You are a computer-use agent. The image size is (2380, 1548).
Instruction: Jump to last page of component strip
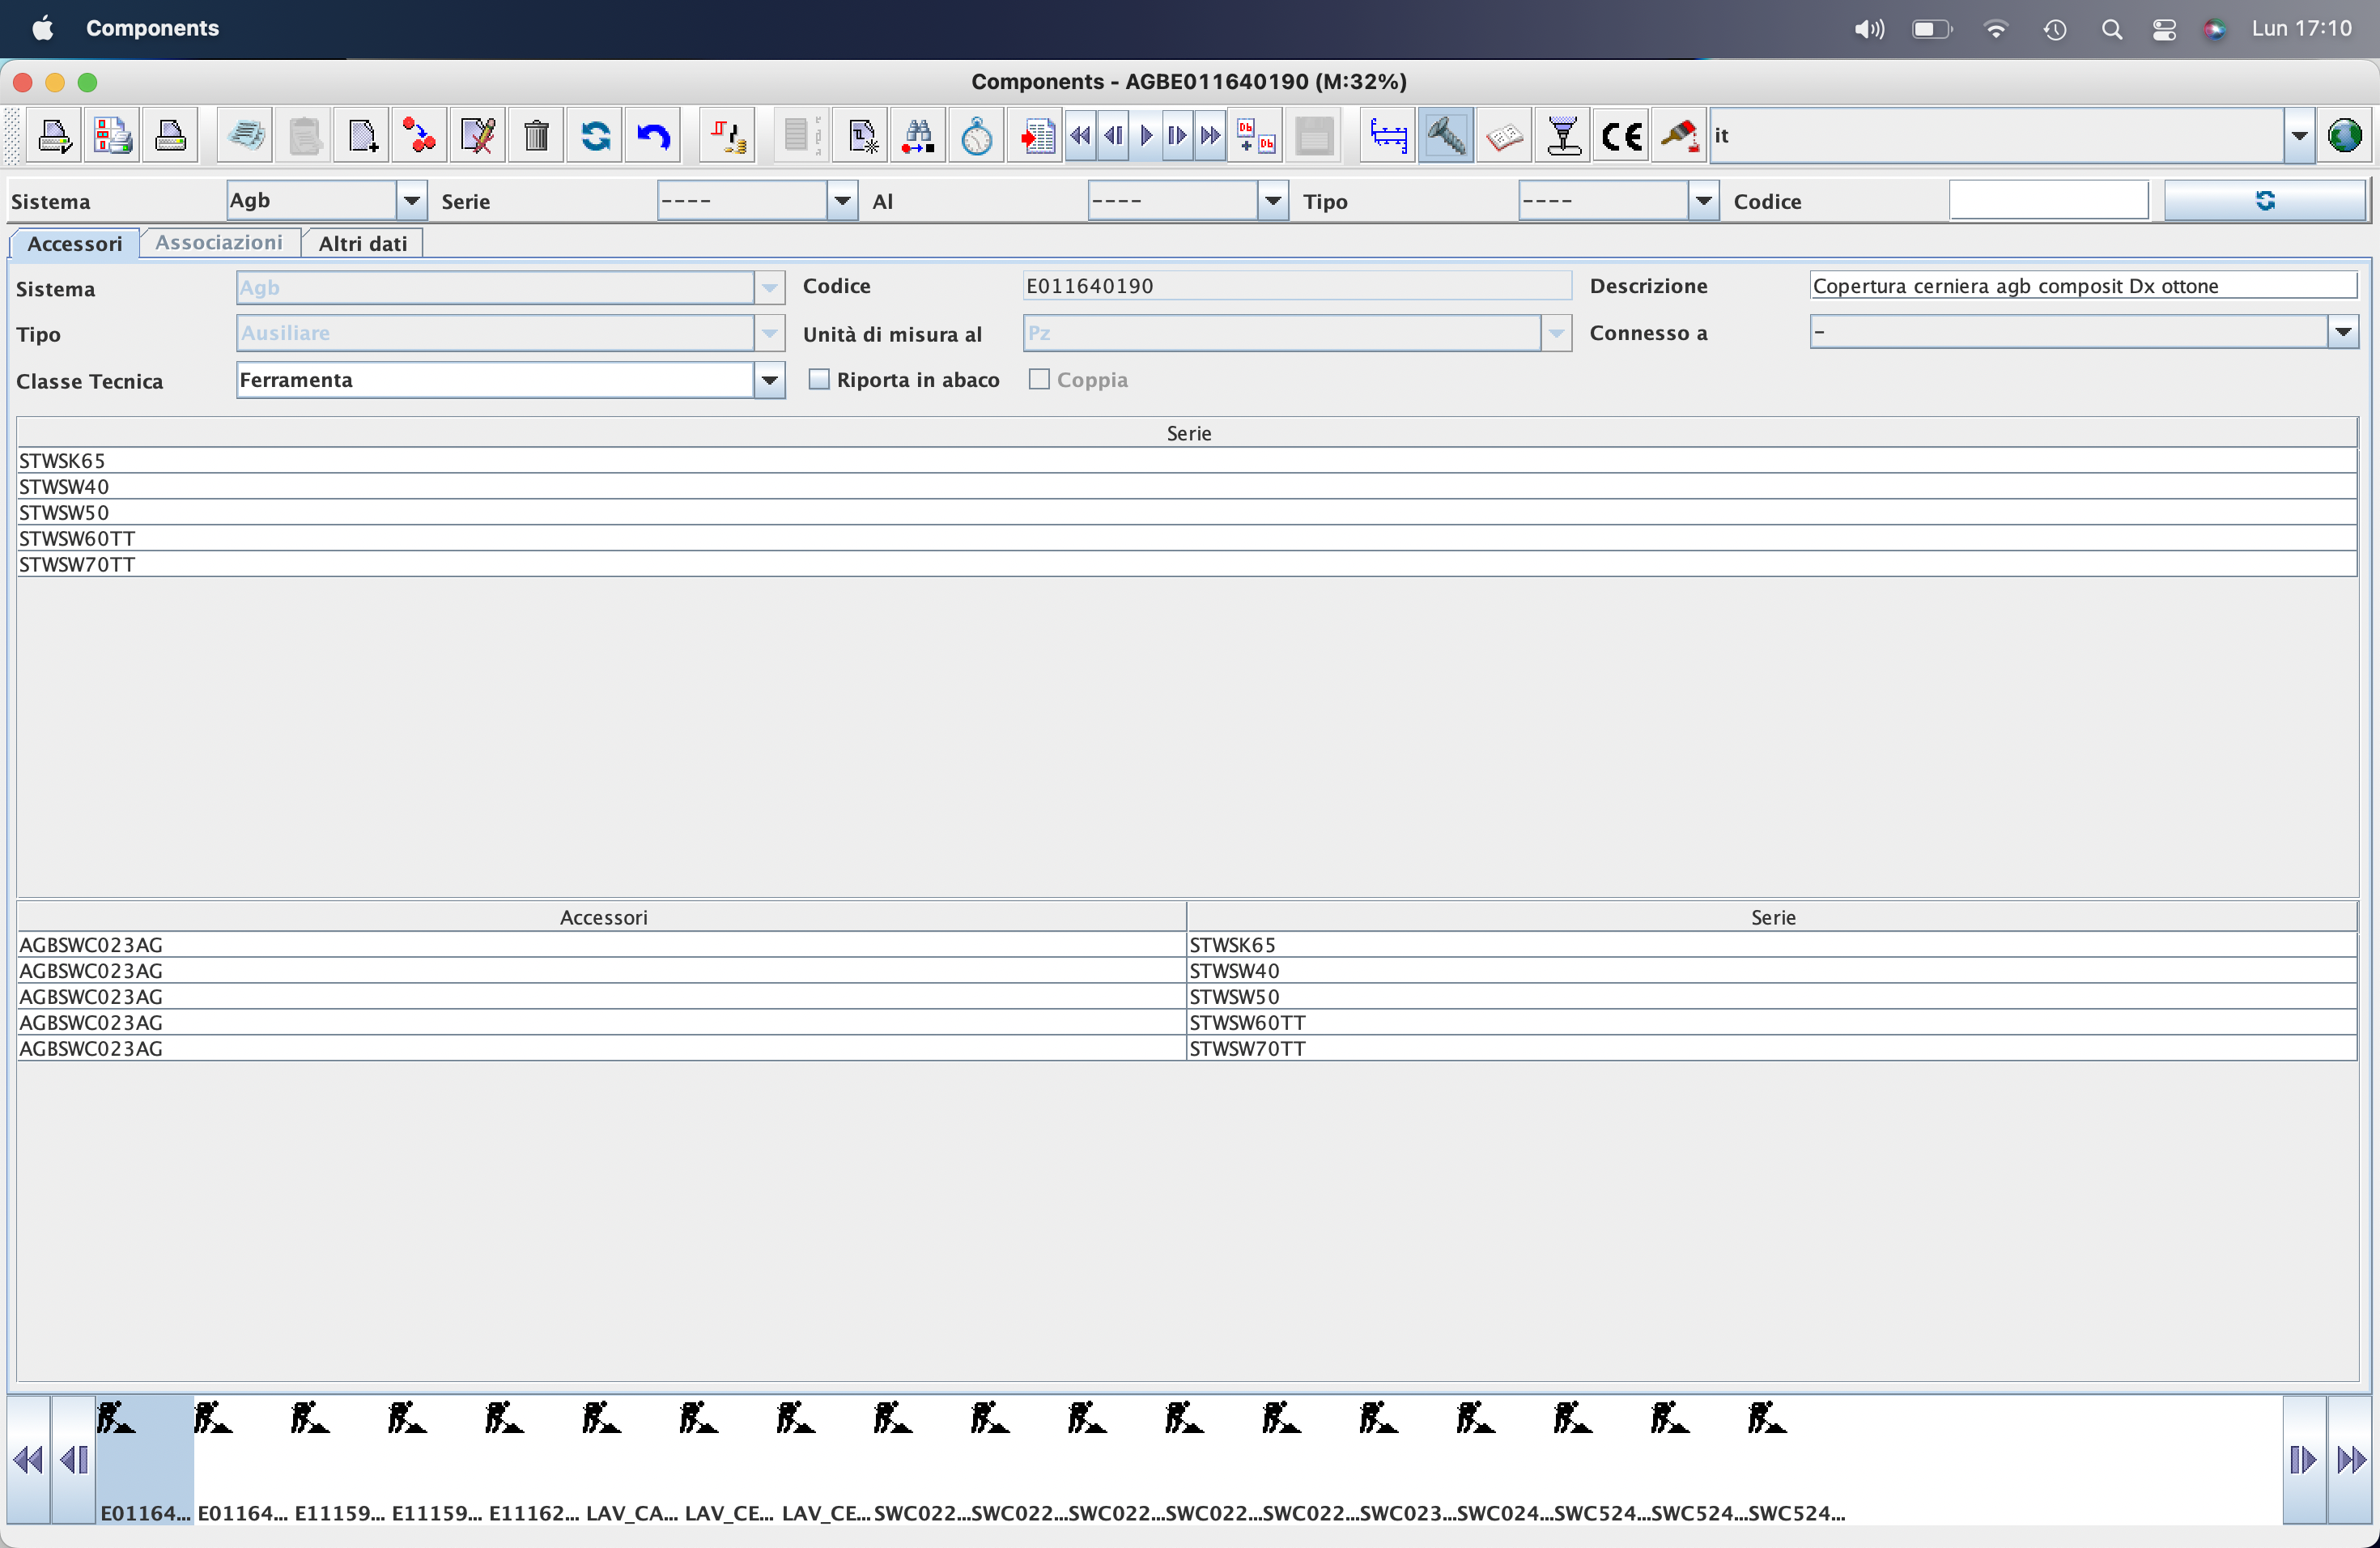pos(2351,1460)
